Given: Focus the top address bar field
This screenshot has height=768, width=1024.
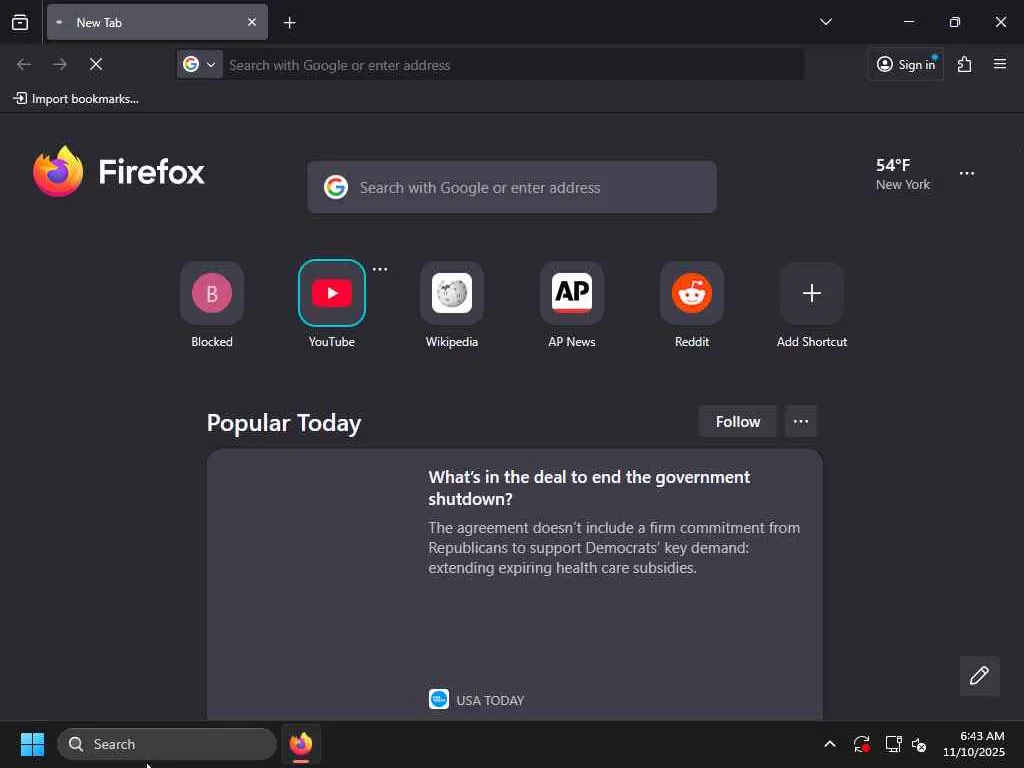Looking at the screenshot, I should [513, 65].
